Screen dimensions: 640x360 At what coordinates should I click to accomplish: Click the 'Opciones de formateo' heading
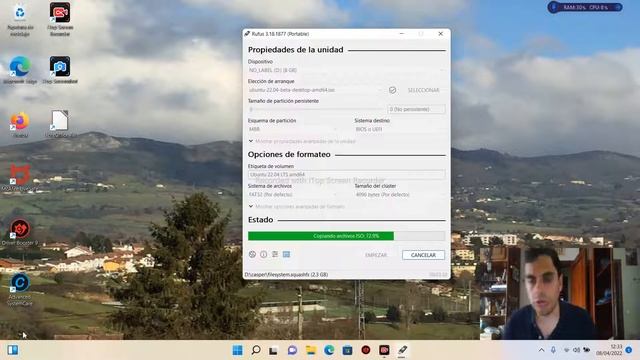tap(289, 155)
